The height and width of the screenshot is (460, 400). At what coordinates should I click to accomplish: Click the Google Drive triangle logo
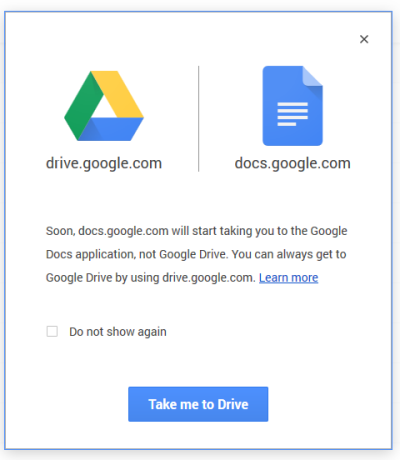tap(104, 106)
